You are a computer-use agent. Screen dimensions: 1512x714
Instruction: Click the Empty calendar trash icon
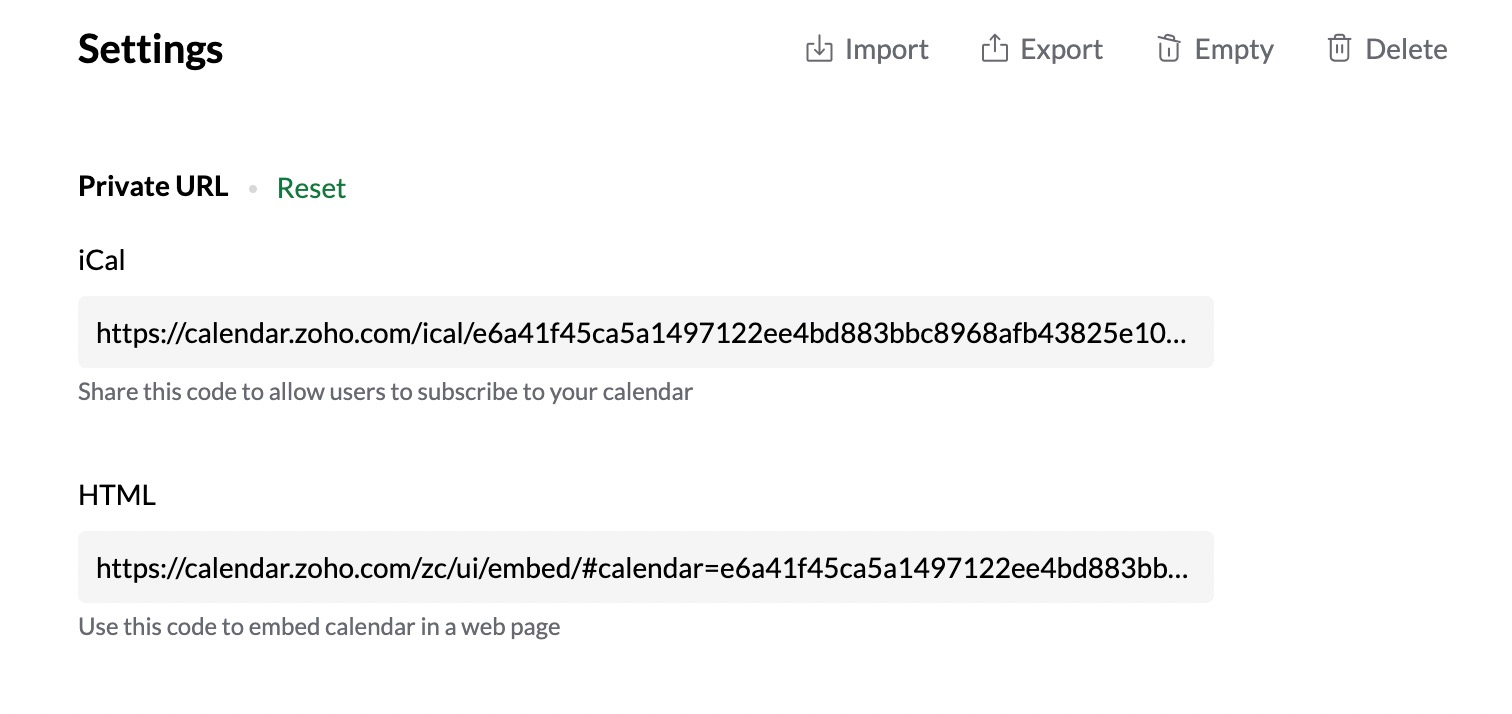pyautogui.click(x=1169, y=49)
